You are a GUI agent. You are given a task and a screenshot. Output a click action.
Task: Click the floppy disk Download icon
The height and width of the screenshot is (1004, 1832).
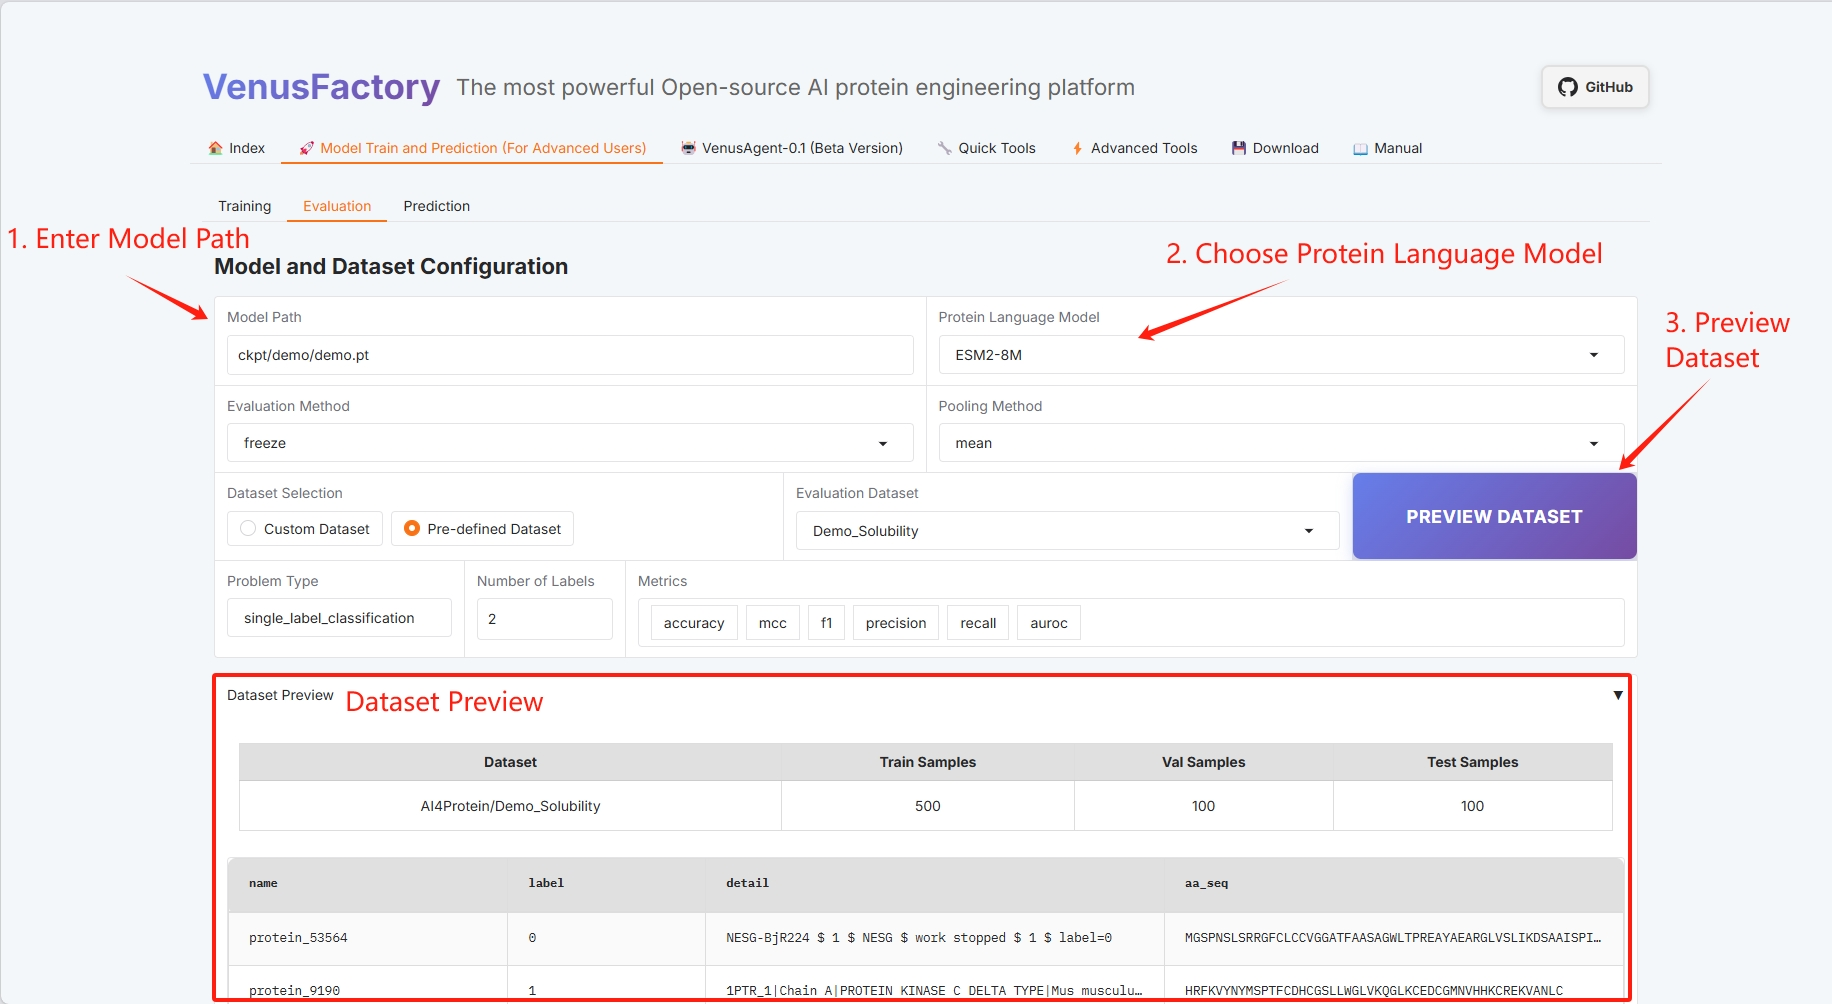tap(1239, 148)
